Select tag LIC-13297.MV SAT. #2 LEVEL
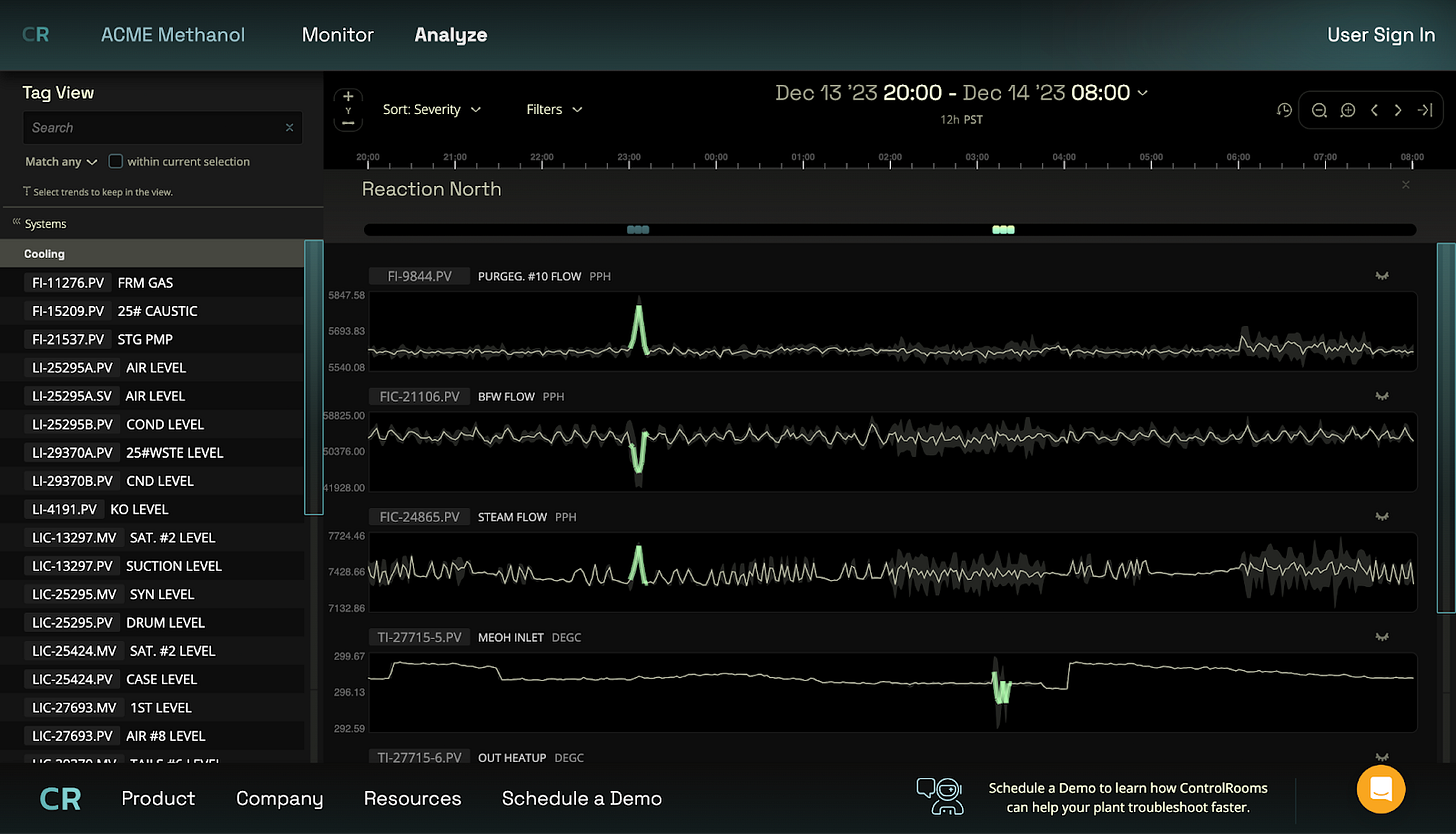Screen dimensions: 1456x834 tap(152, 538)
